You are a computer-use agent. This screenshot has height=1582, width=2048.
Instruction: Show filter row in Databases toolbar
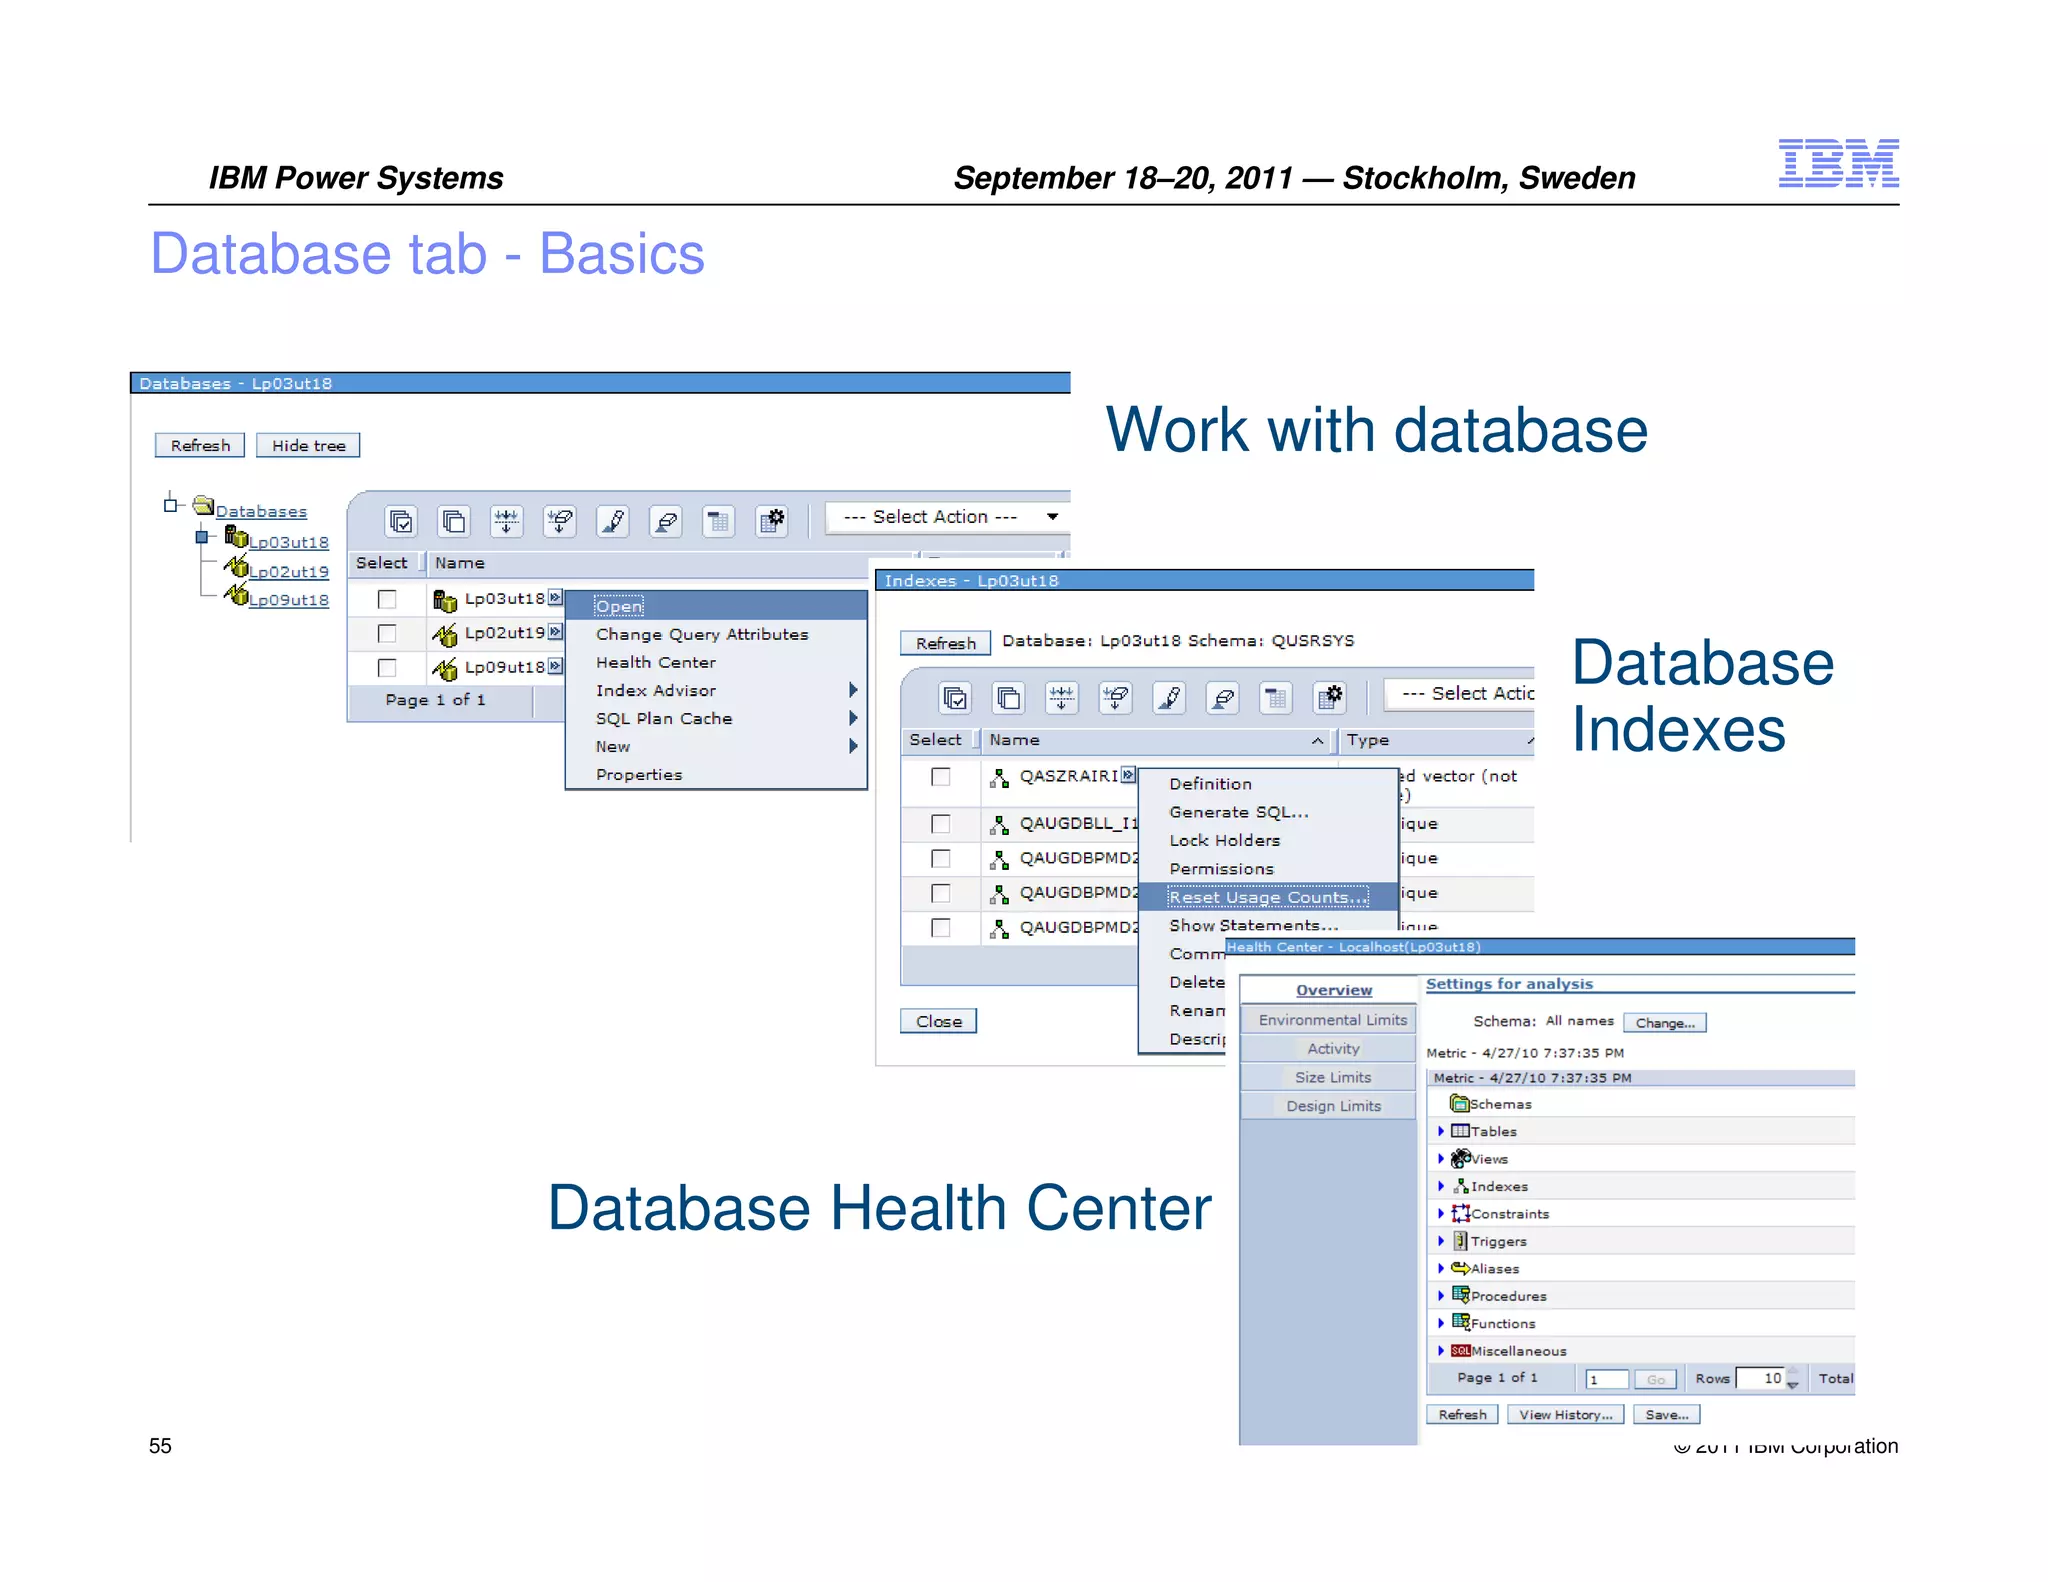point(507,521)
